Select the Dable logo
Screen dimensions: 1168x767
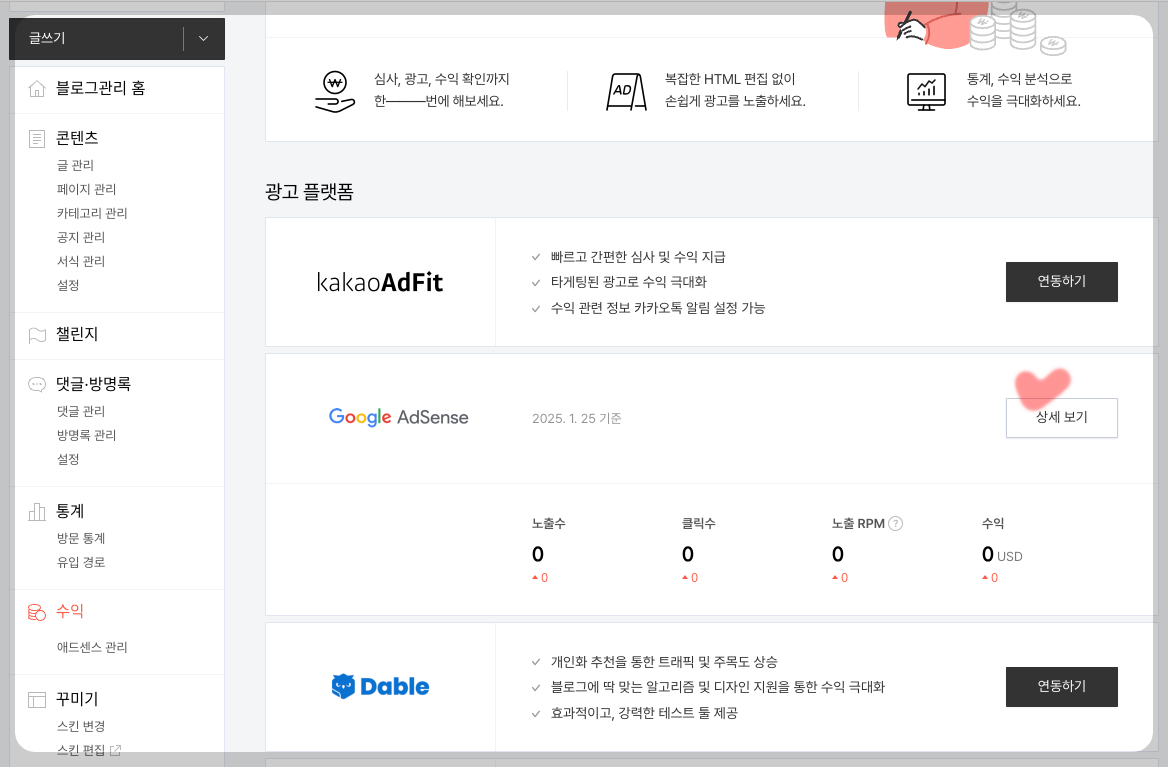pos(379,687)
